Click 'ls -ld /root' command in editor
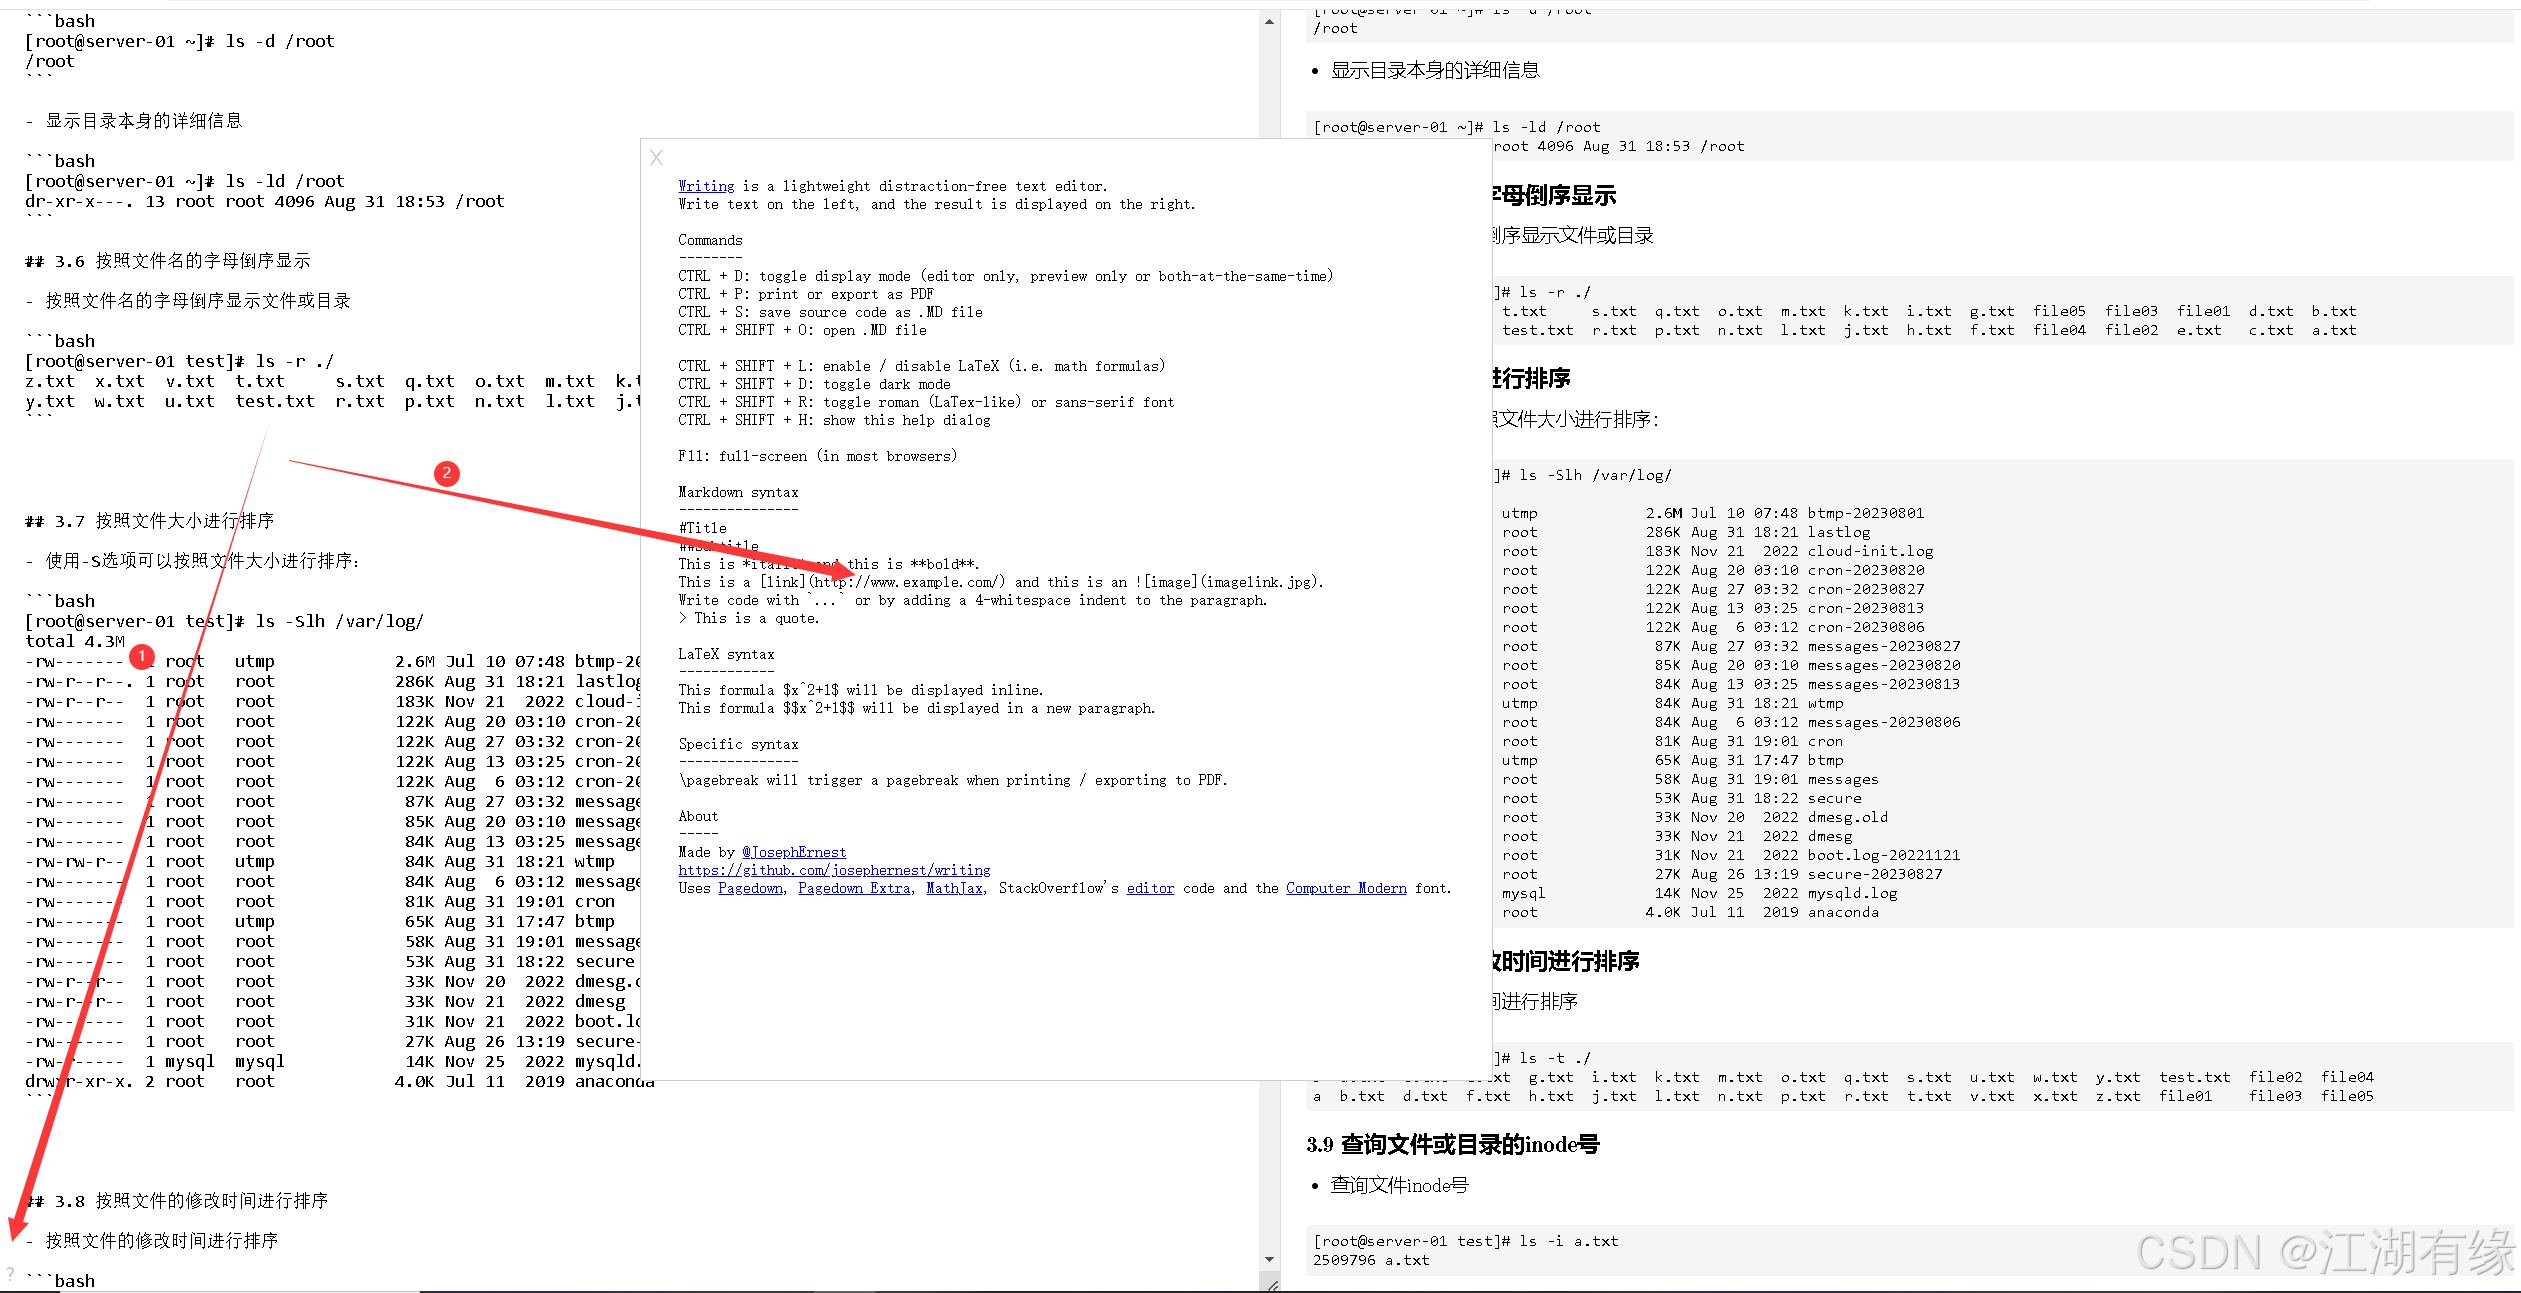This screenshot has height=1293, width=2521. (285, 181)
